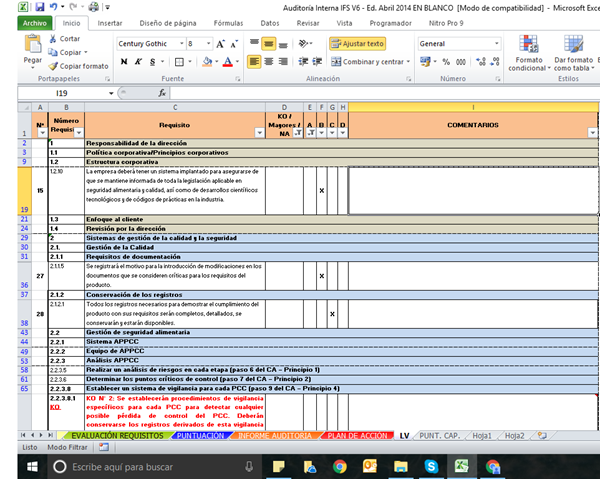The width and height of the screenshot is (600, 479).
Task: Click Dar formato como tabla
Action: [x=572, y=50]
